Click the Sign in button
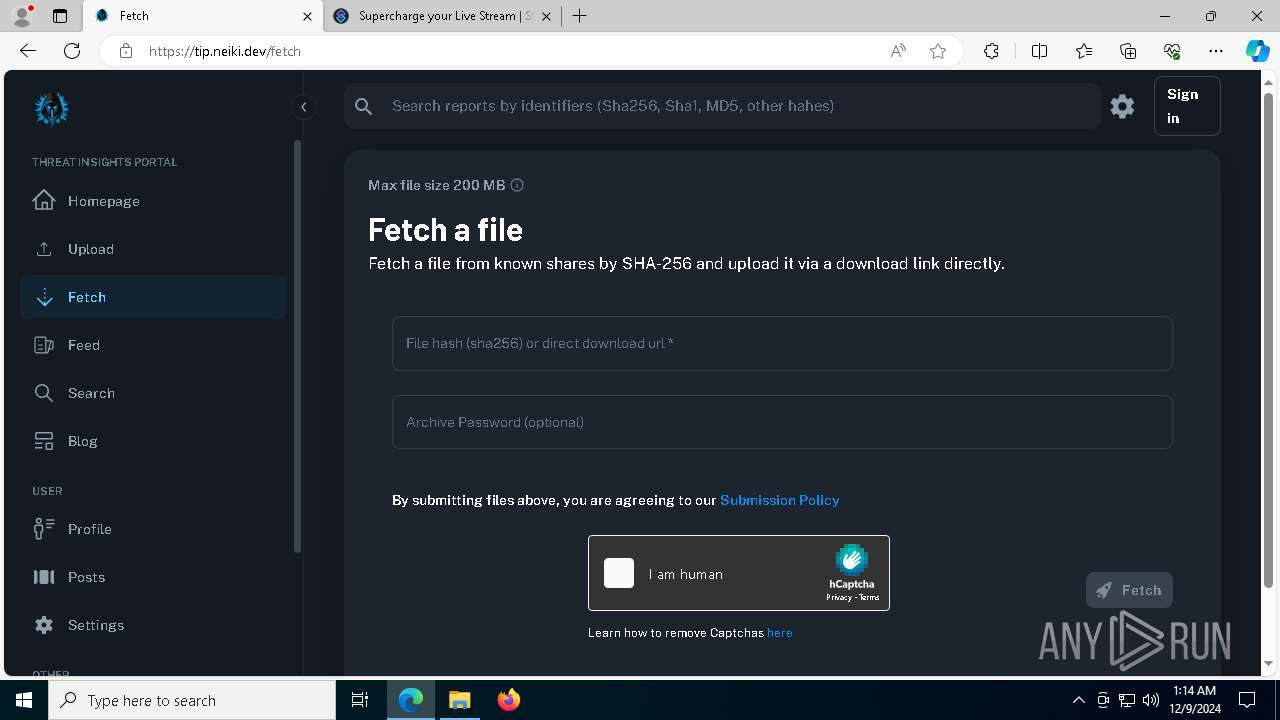 [1187, 106]
